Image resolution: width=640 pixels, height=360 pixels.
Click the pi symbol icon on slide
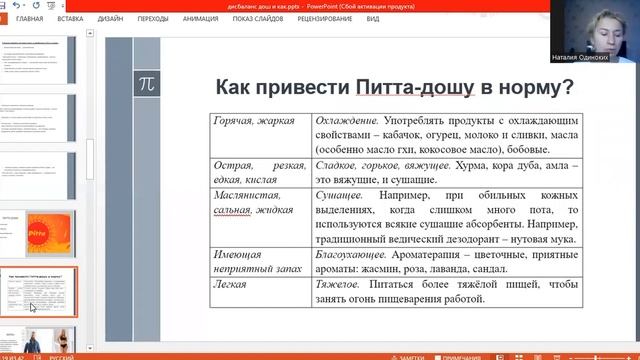[x=147, y=84]
